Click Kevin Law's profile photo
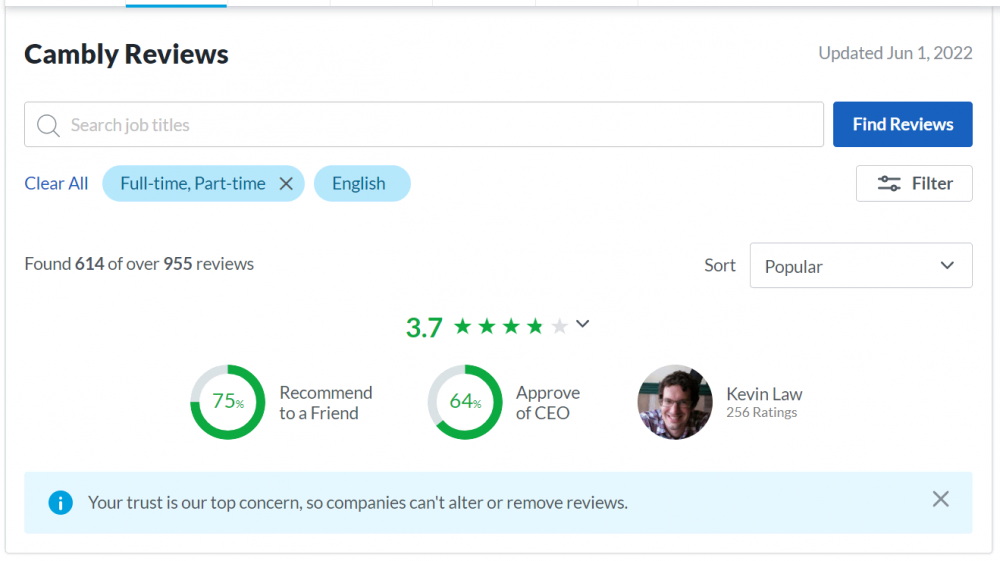The height and width of the screenshot is (561, 1000). click(675, 402)
